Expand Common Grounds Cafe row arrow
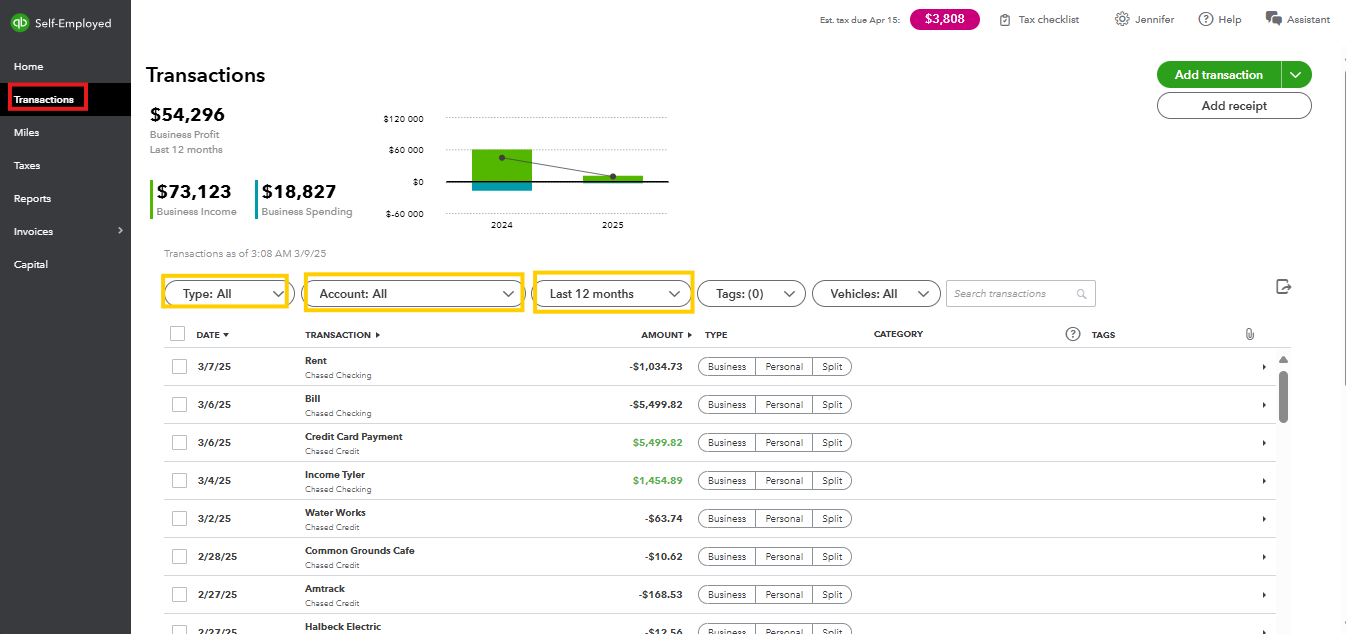Screen dimensions: 1346x634 (1264, 557)
